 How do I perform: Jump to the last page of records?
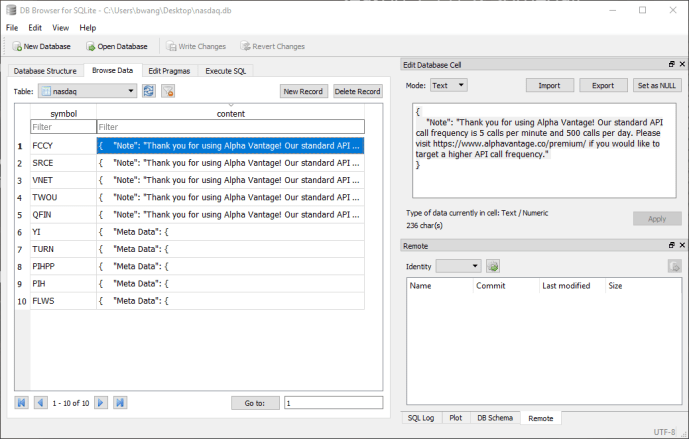[x=120, y=403]
